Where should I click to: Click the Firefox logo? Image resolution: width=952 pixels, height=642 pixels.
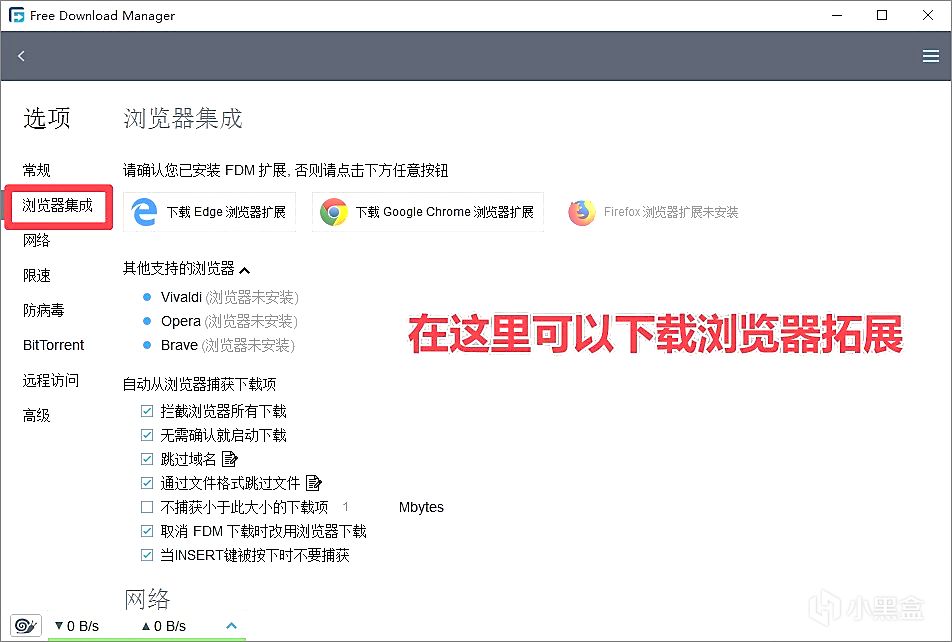[x=582, y=212]
